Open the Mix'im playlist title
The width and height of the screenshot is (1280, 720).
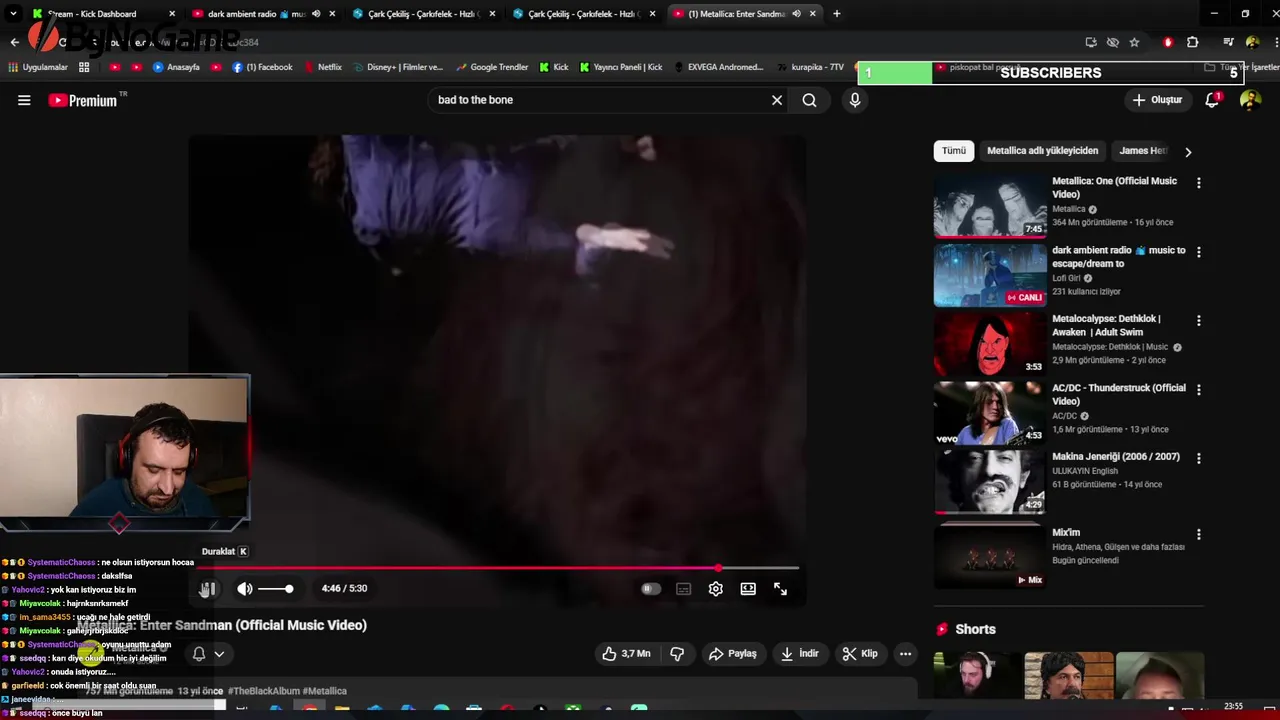pyautogui.click(x=1066, y=533)
